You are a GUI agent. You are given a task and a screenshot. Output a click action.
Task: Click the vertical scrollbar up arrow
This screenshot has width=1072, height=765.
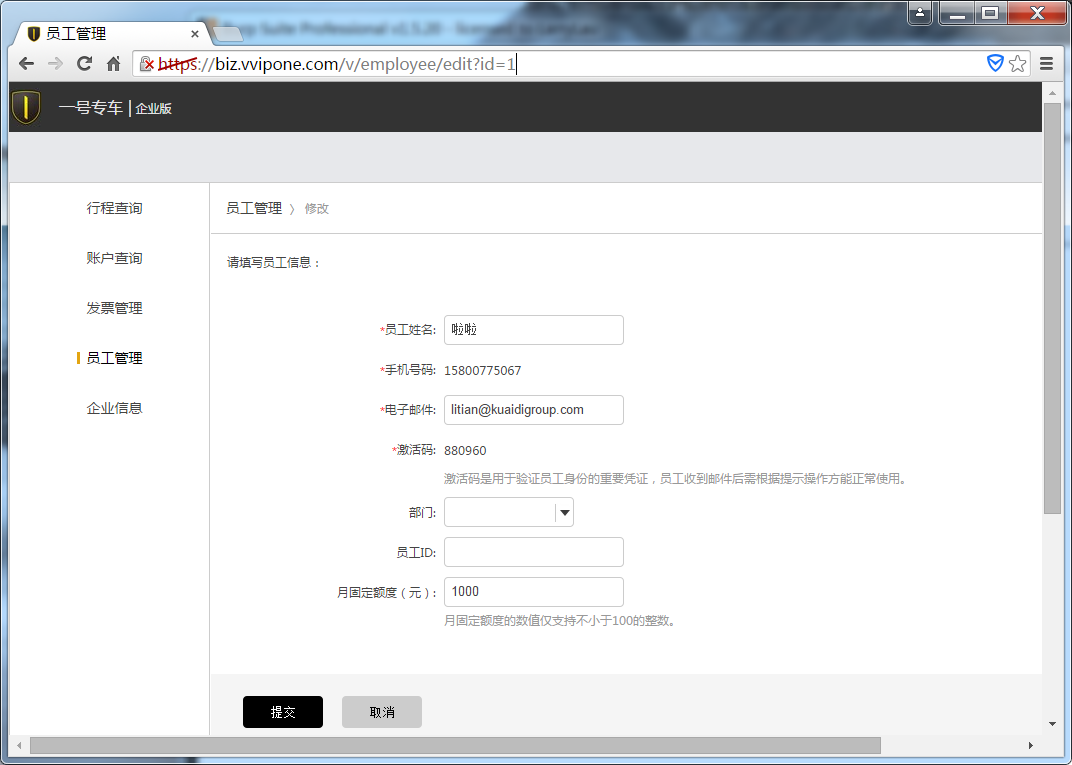tap(1051, 92)
